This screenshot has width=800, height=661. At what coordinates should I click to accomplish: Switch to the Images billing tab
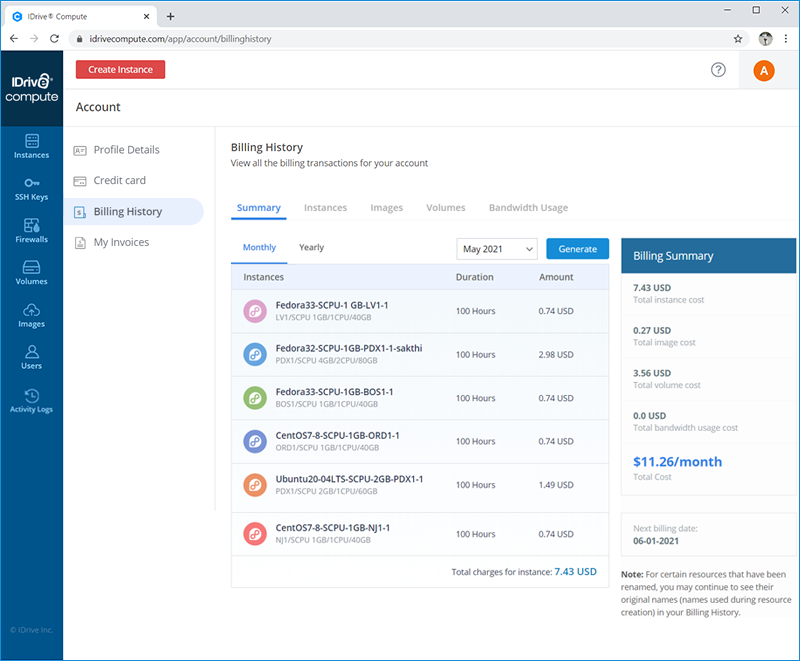tap(387, 208)
